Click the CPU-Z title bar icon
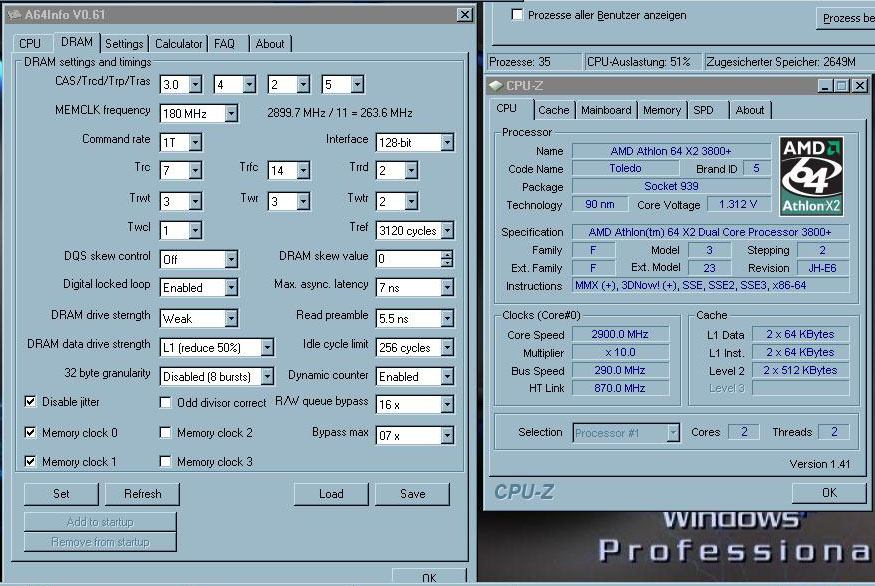 496,85
